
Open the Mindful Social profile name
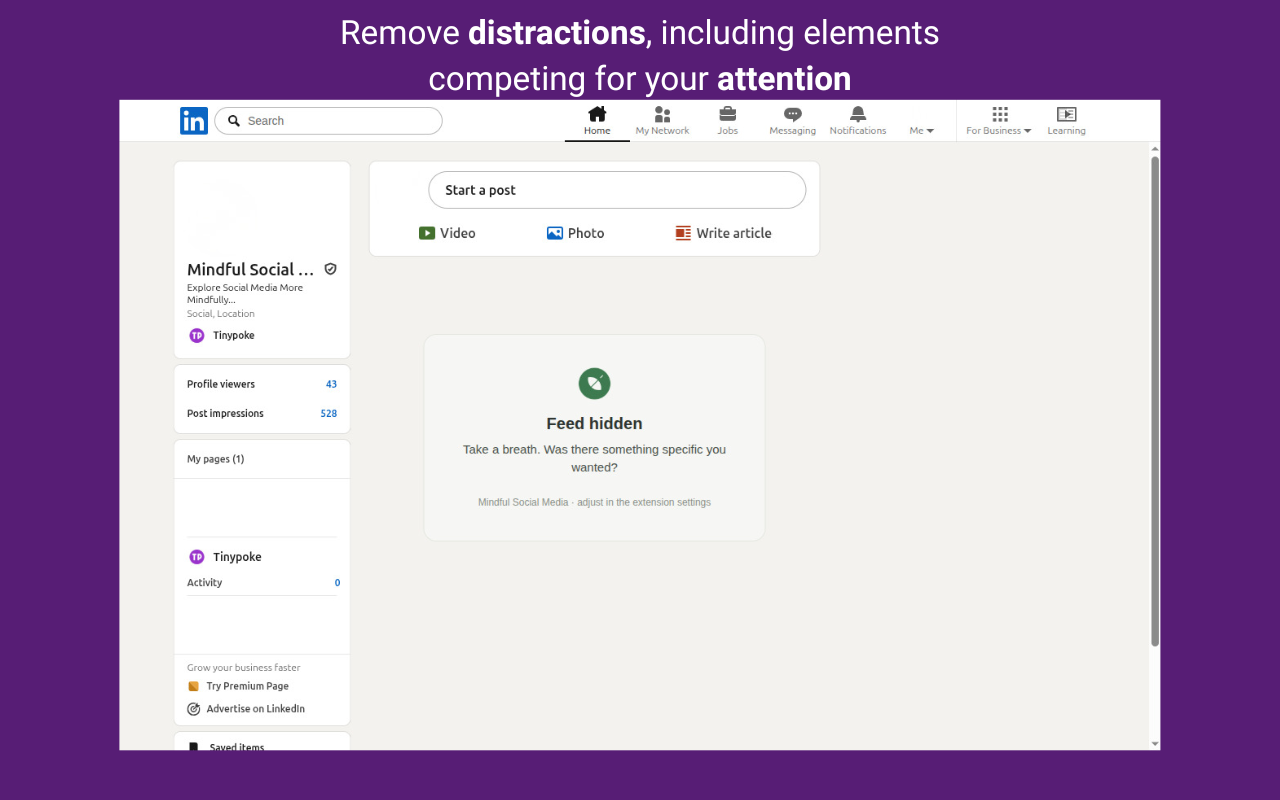pyautogui.click(x=251, y=269)
